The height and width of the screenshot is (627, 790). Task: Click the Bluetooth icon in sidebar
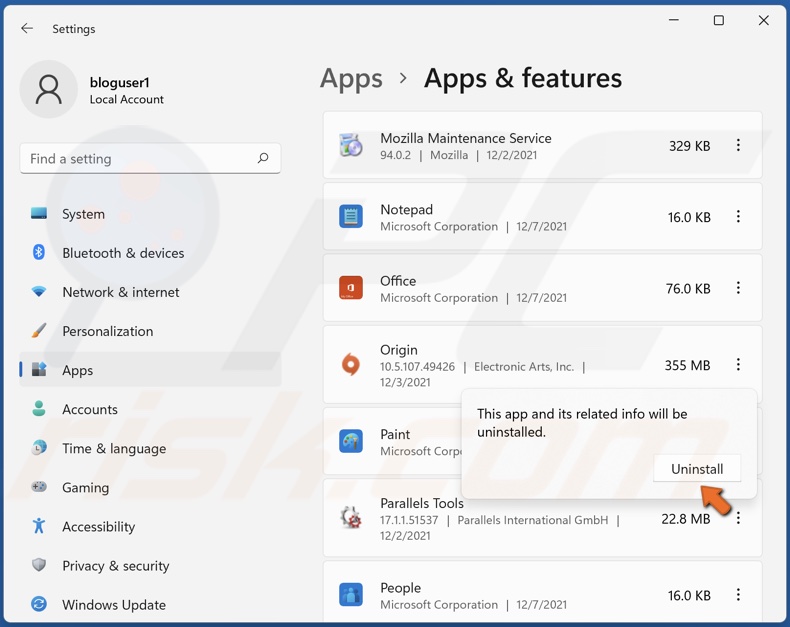(39, 252)
